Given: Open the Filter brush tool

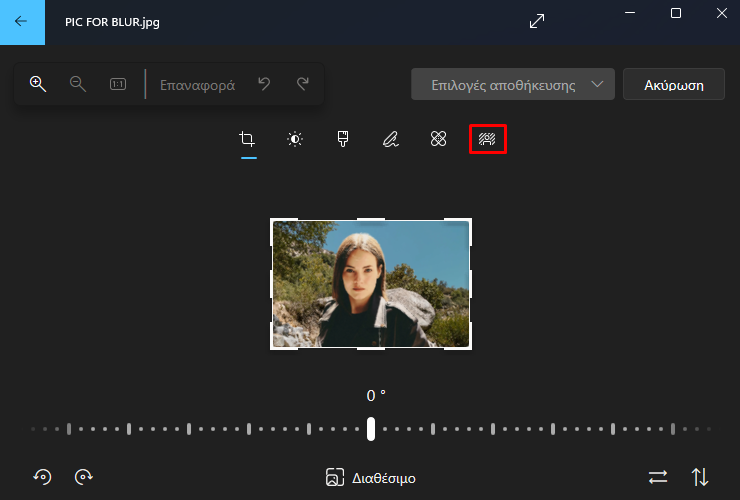Looking at the screenshot, I should click(x=343, y=139).
